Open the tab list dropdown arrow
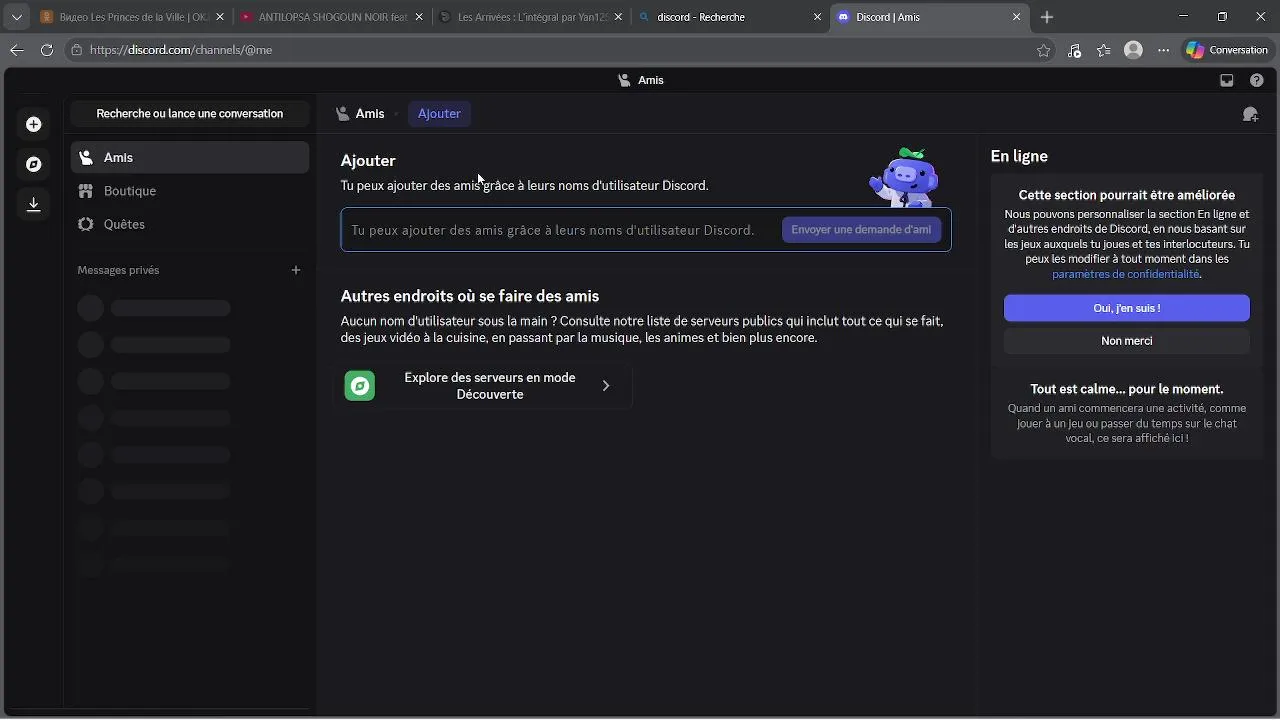Screen dimensions: 1280x720 tap(16, 17)
